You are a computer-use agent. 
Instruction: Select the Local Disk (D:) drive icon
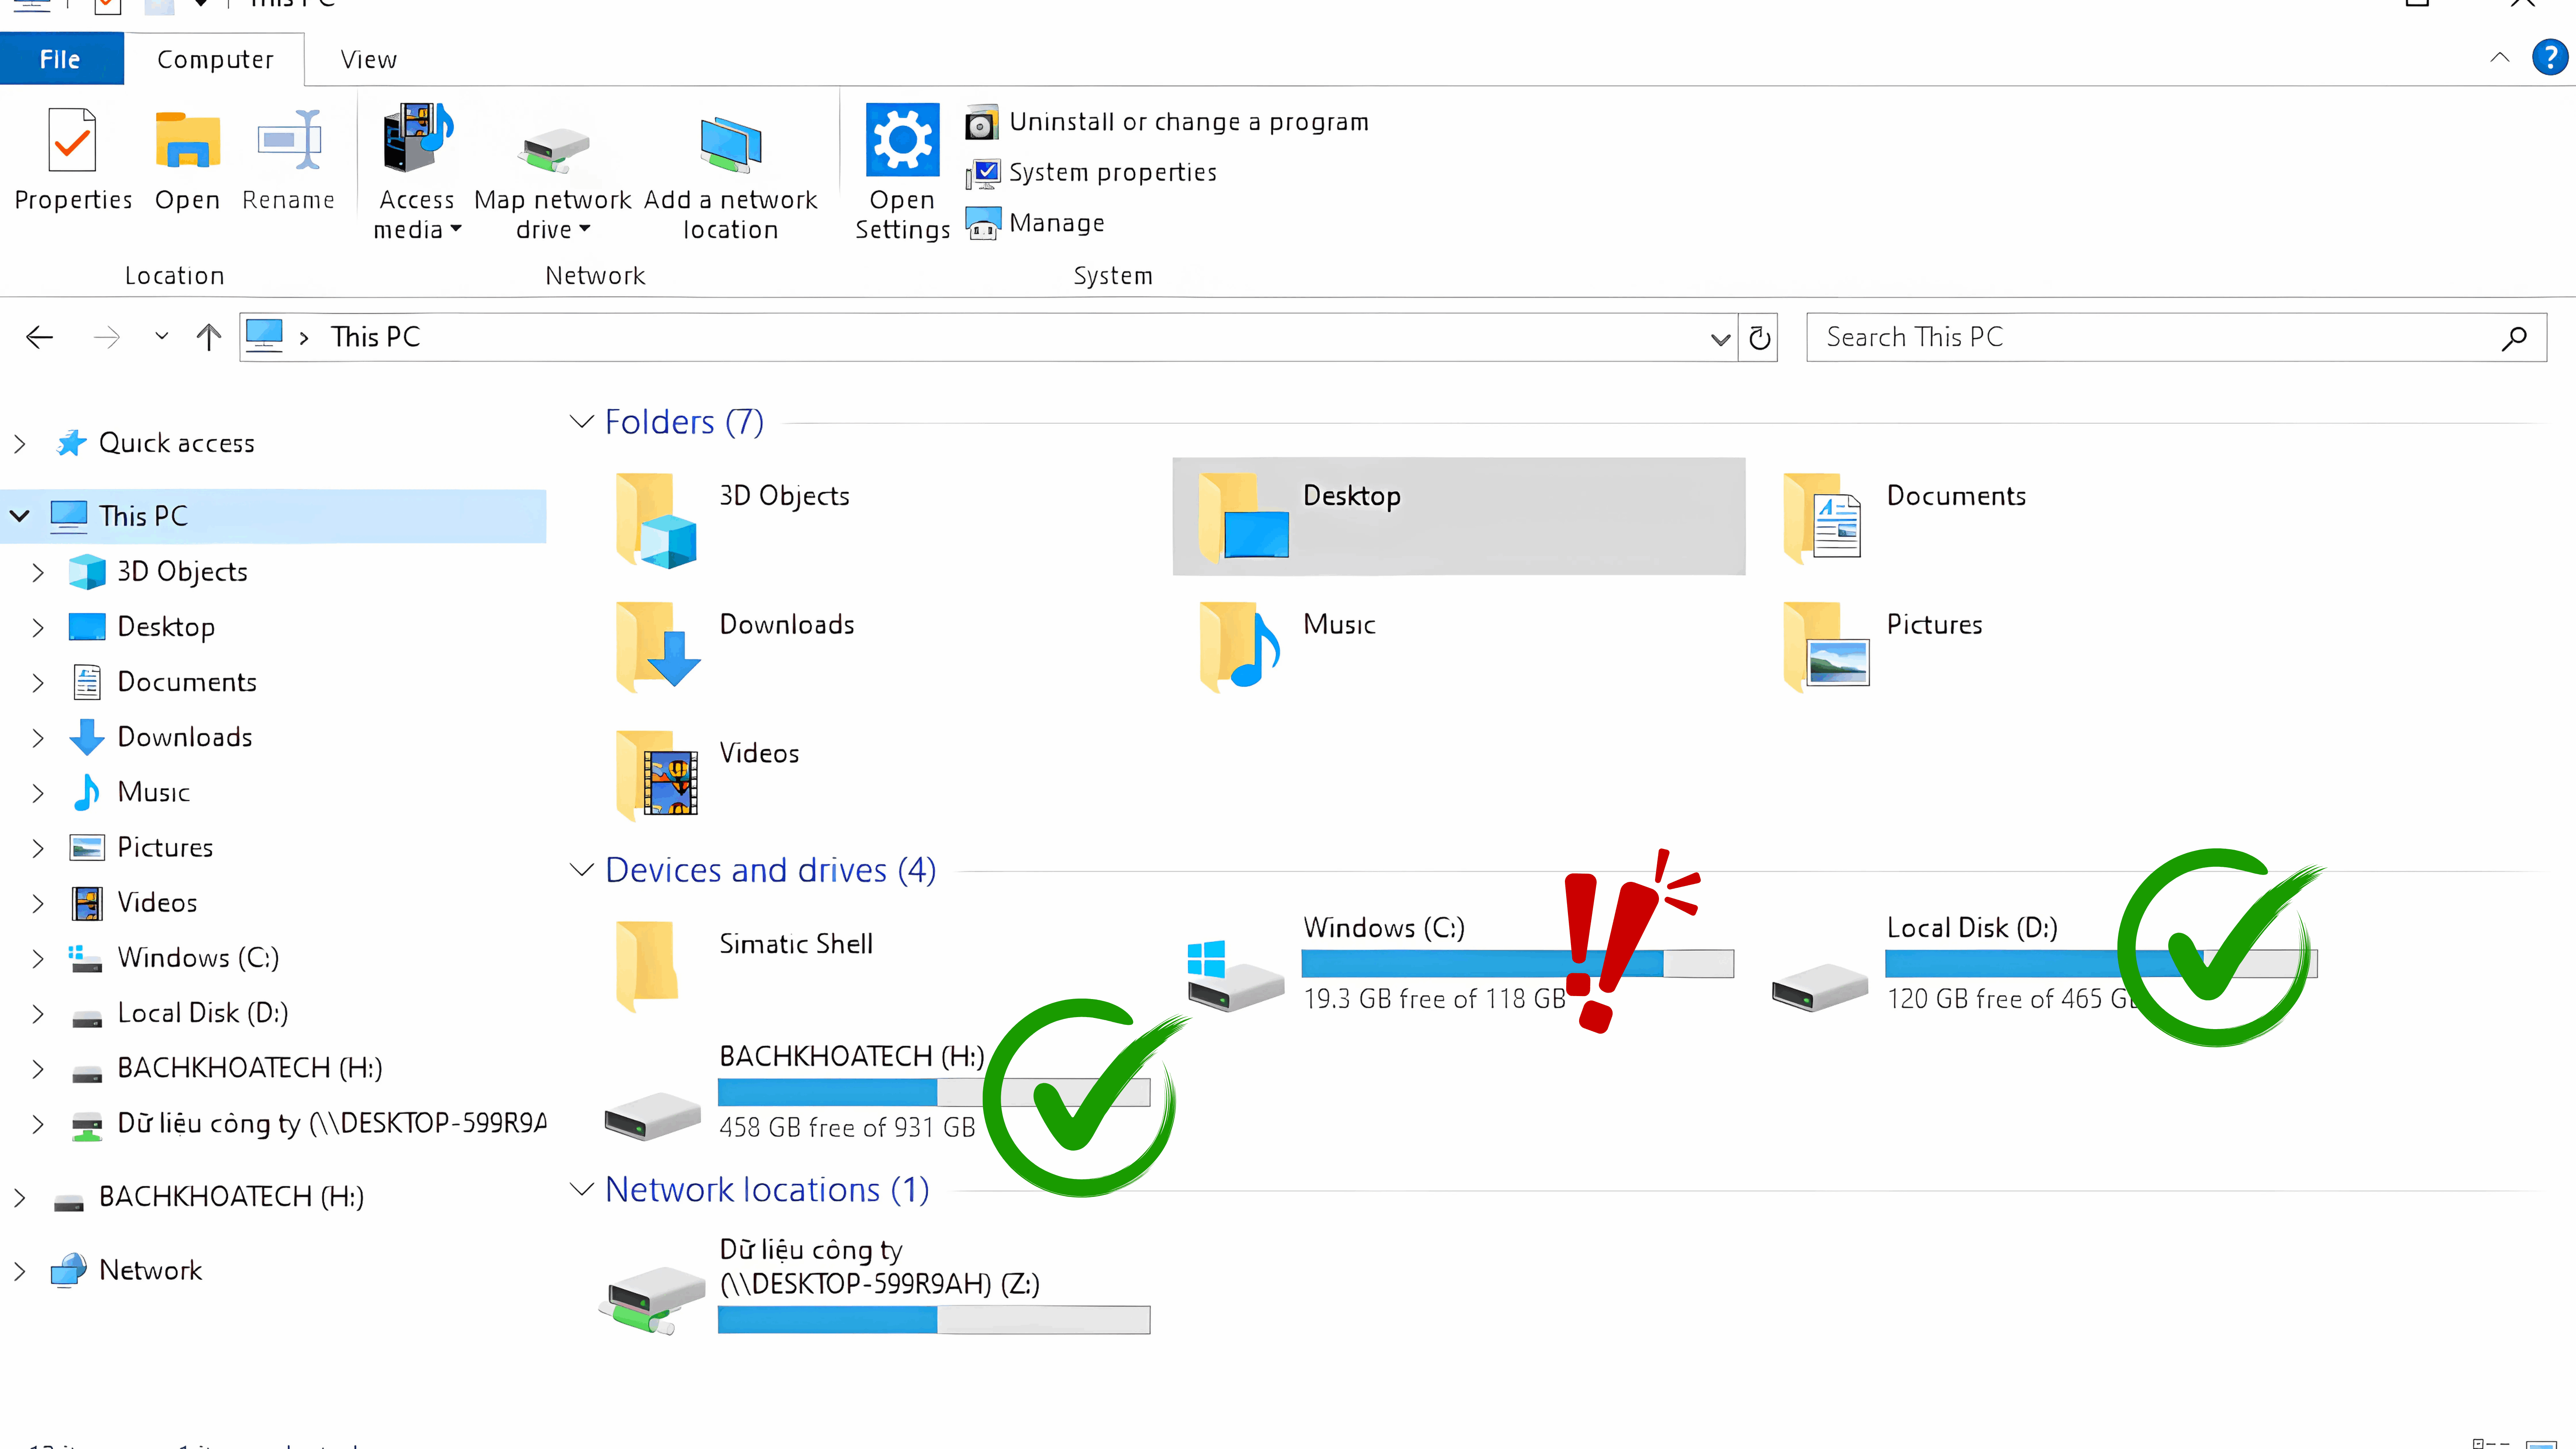1820,988
